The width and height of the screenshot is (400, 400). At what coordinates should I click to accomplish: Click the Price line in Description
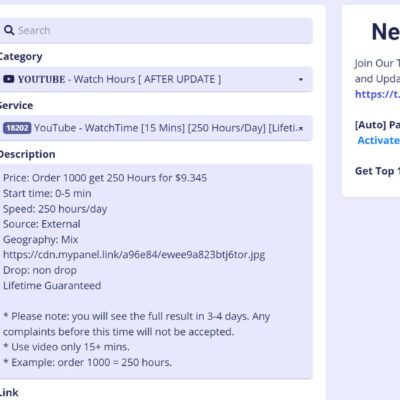pyautogui.click(x=105, y=178)
